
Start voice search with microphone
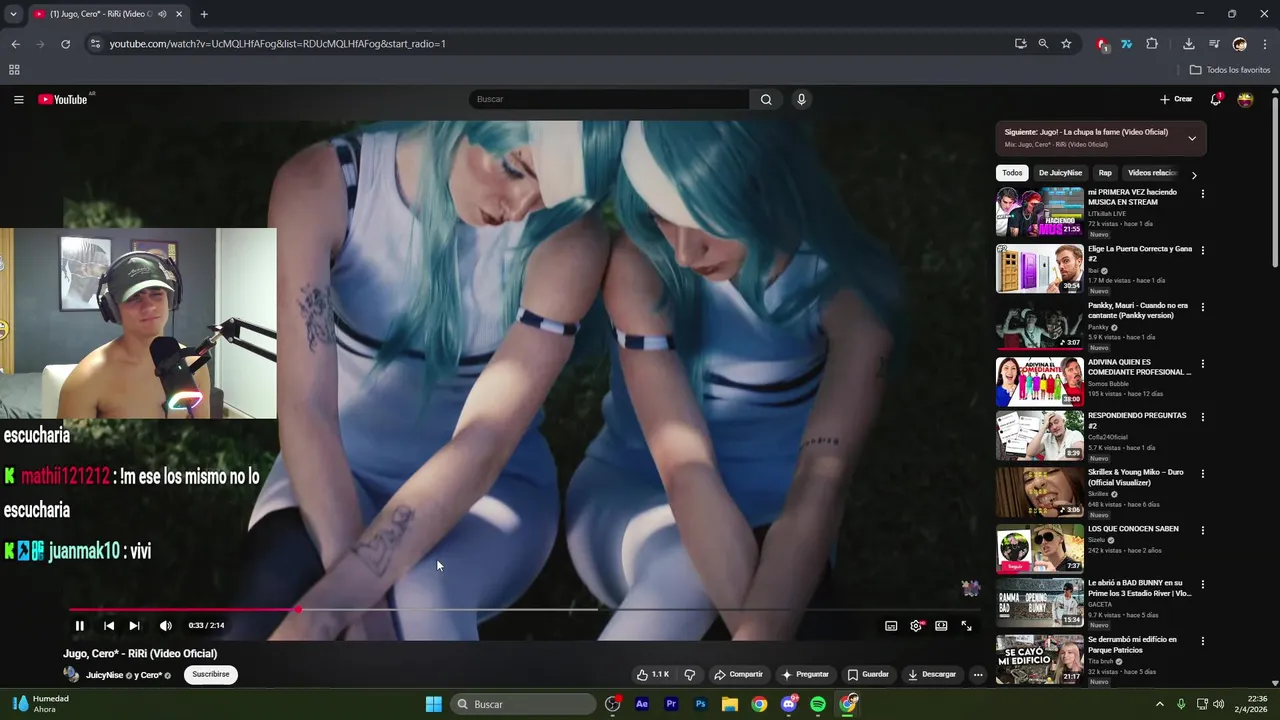coord(801,99)
